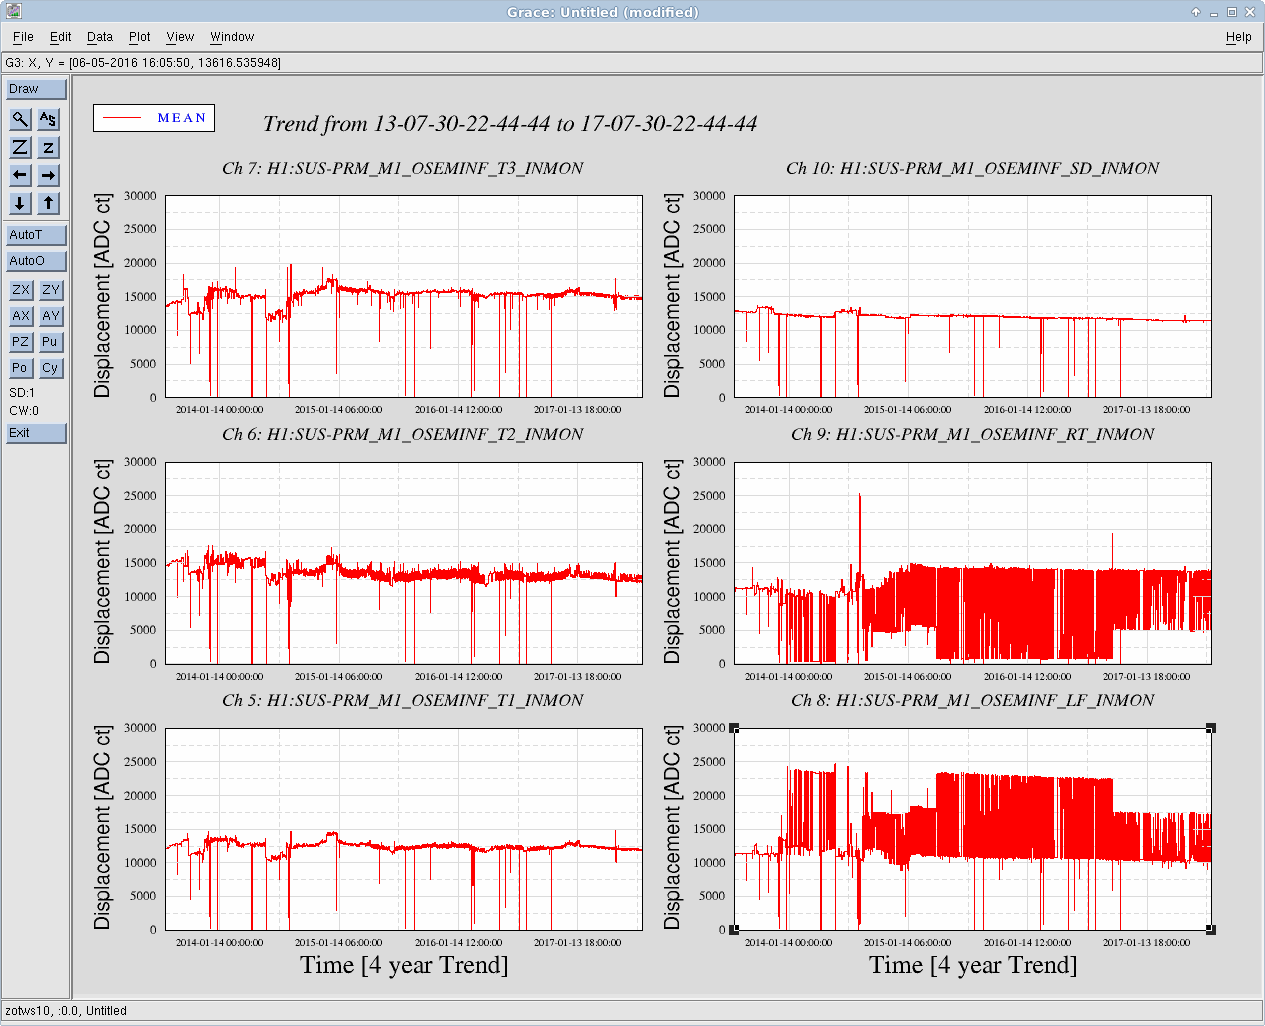The height and width of the screenshot is (1026, 1265).
Task: Zoom out with the small z icon
Action: (x=48, y=147)
